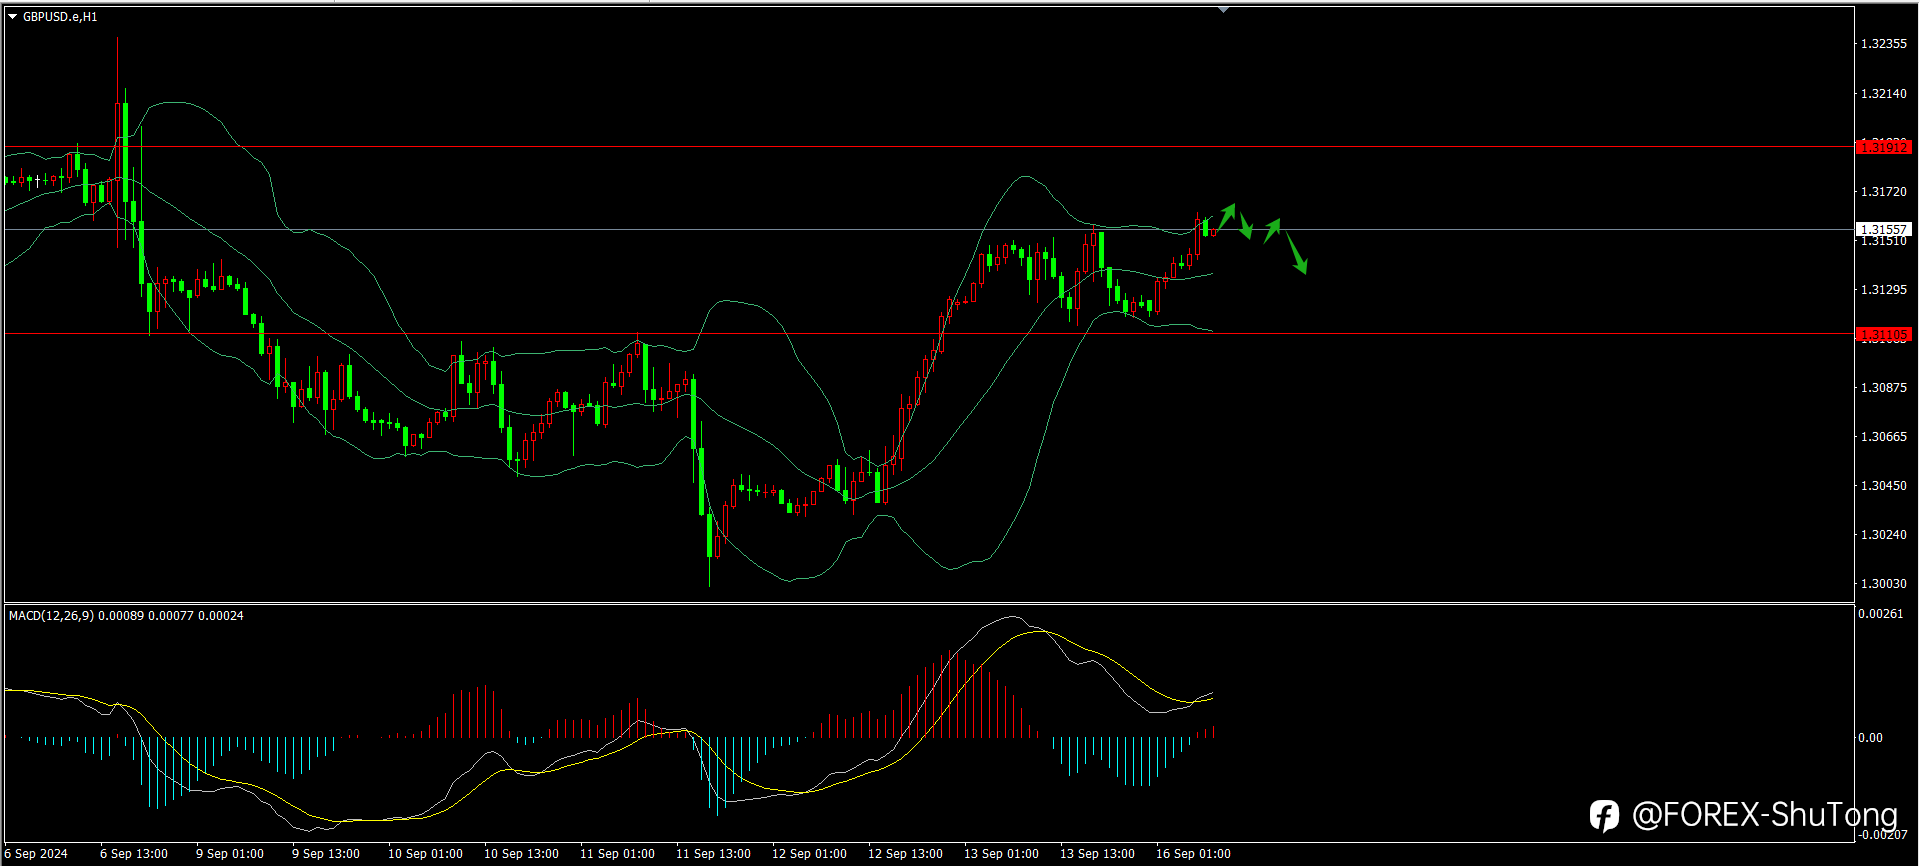Click the 6 Sep 2024 date label

pyautogui.click(x=37, y=854)
